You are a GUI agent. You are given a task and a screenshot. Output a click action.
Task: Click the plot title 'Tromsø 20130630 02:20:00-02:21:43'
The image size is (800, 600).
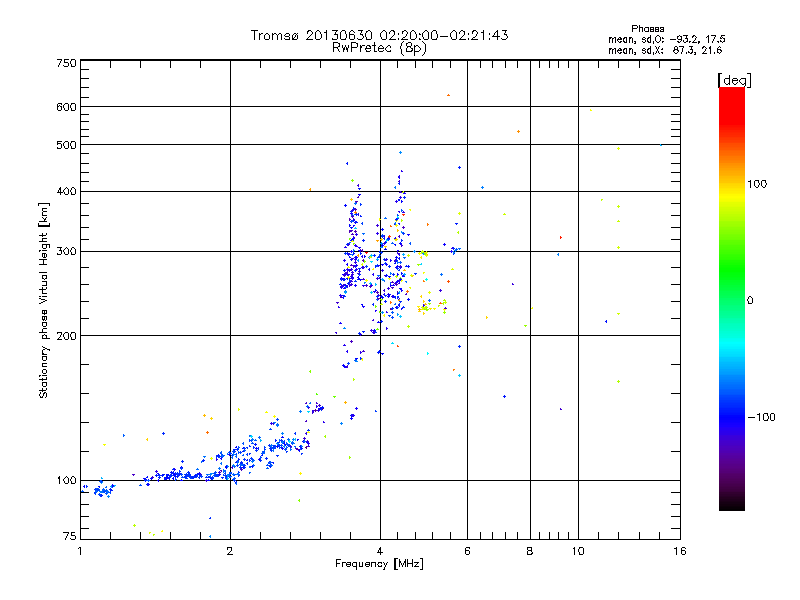click(379, 35)
